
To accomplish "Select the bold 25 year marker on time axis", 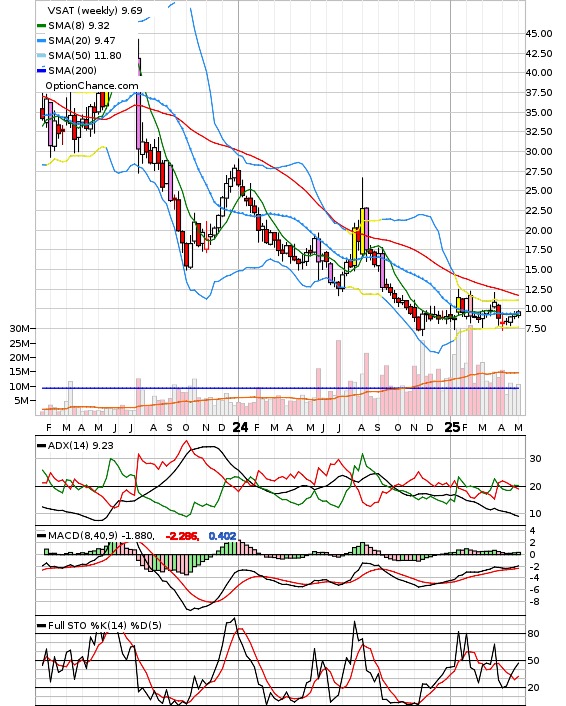I will click(452, 427).
